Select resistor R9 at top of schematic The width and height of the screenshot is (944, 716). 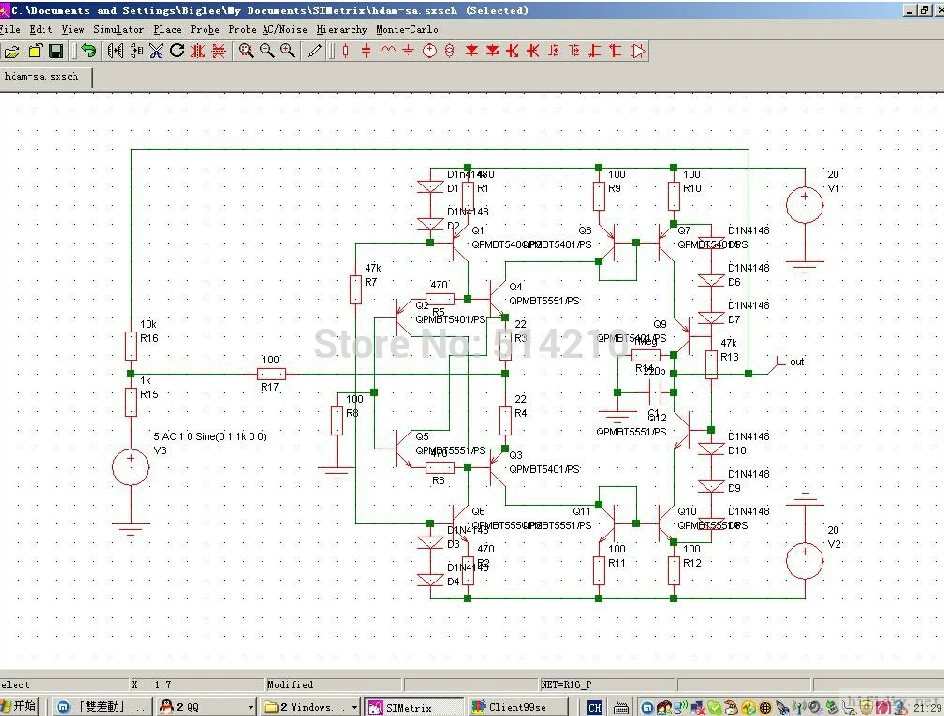[598, 196]
